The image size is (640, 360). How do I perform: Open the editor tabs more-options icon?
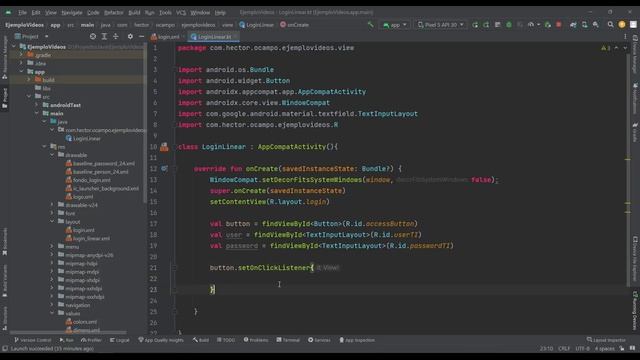[625, 37]
